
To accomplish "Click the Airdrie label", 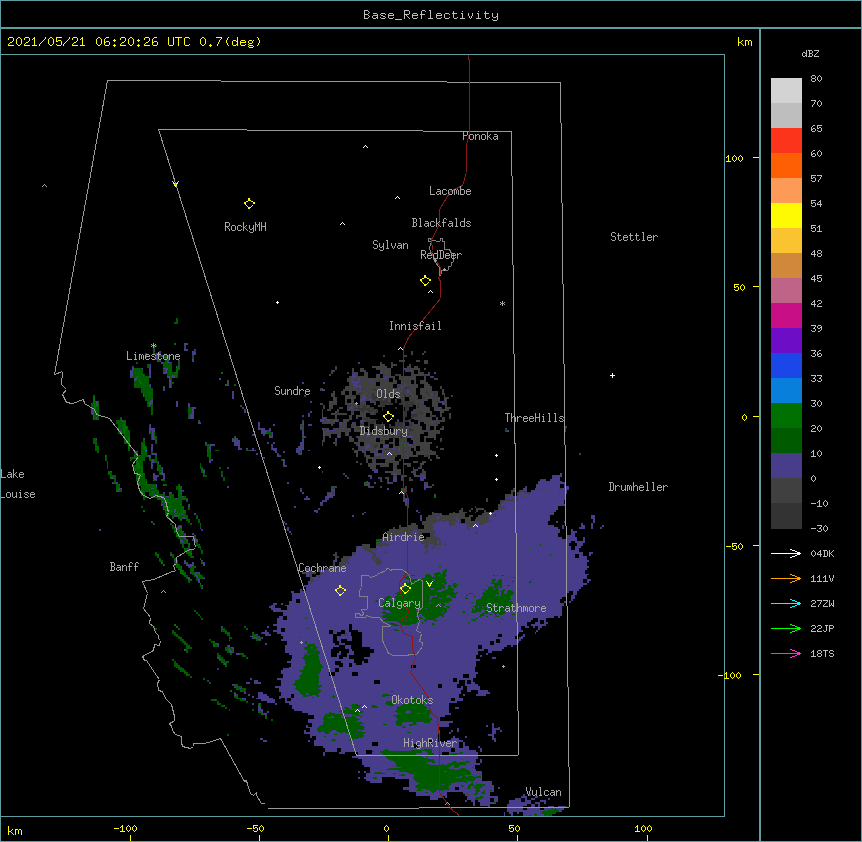I will point(404,537).
